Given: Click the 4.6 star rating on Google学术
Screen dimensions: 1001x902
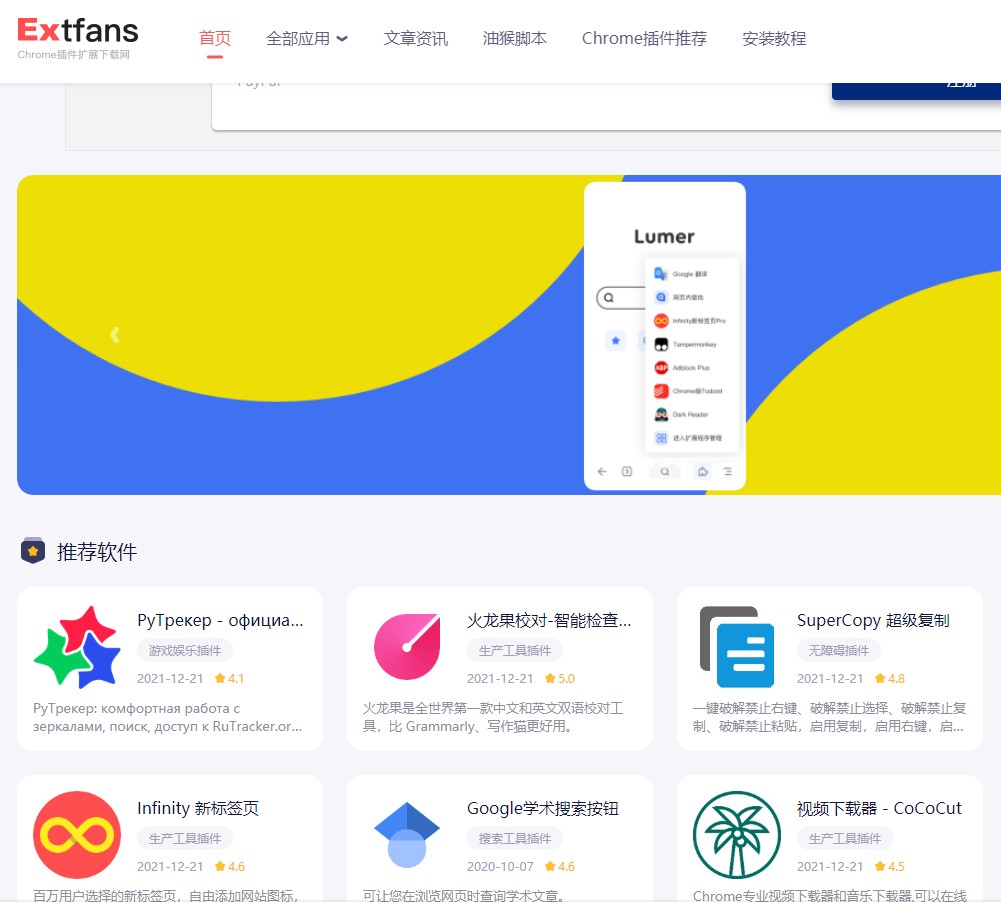Looking at the screenshot, I should 559,866.
